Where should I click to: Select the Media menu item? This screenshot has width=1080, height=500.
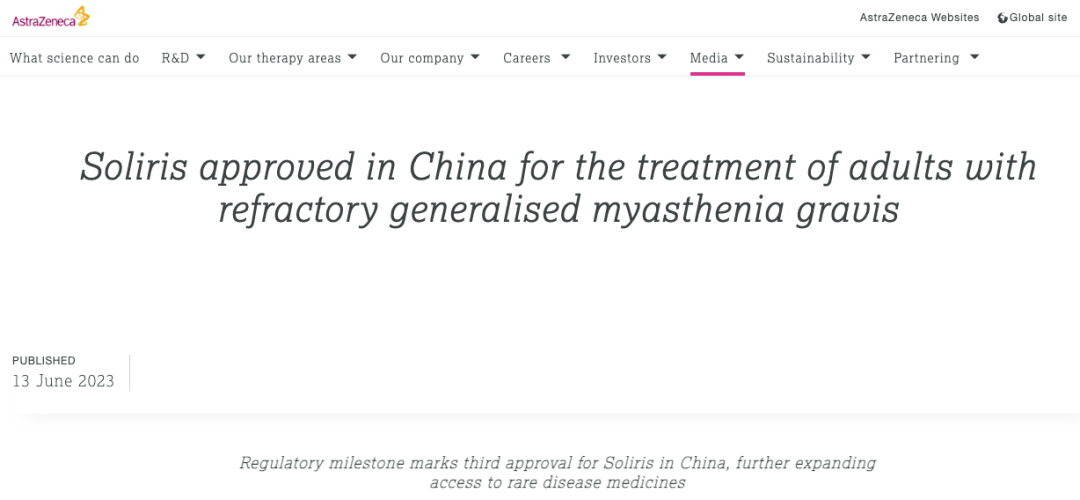(x=709, y=59)
